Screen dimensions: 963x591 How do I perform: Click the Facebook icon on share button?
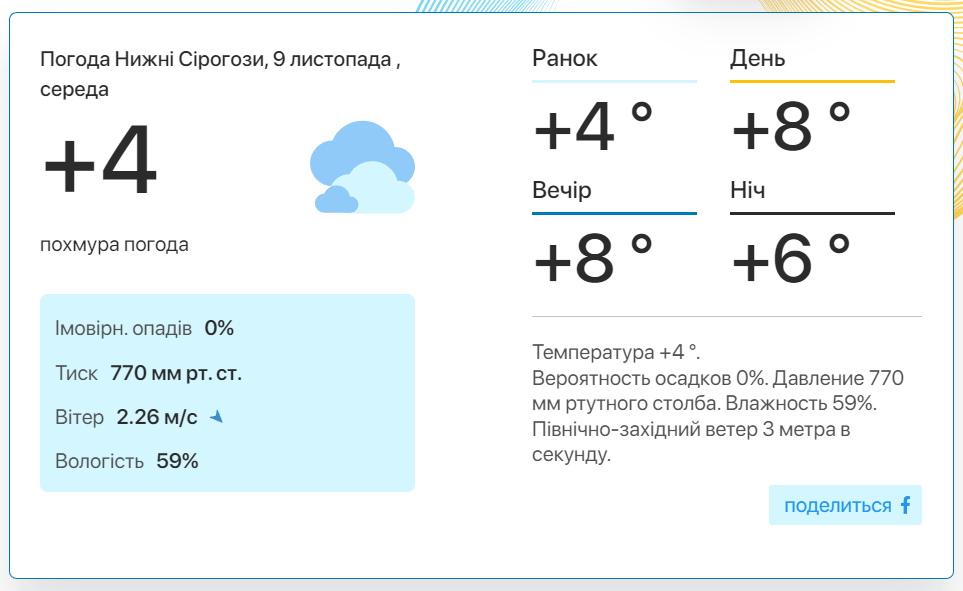point(905,506)
